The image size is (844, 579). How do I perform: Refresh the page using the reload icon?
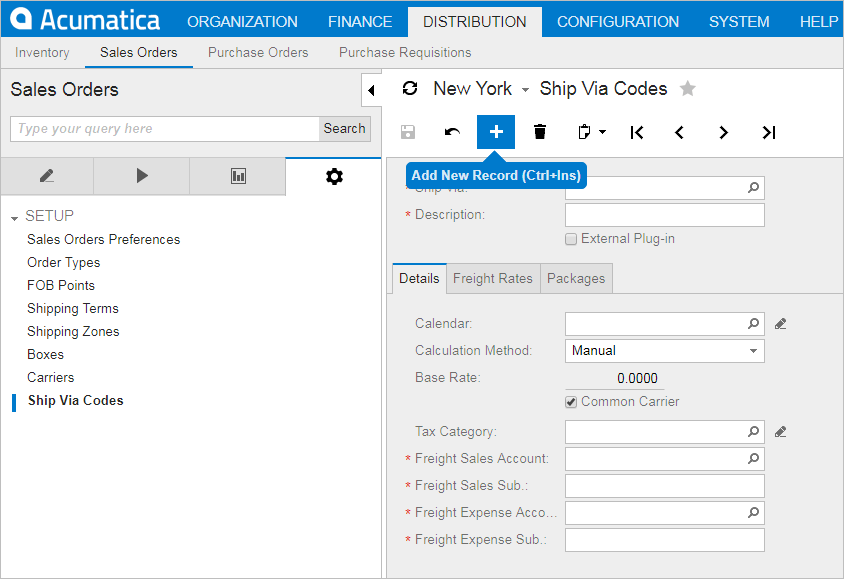click(x=409, y=89)
